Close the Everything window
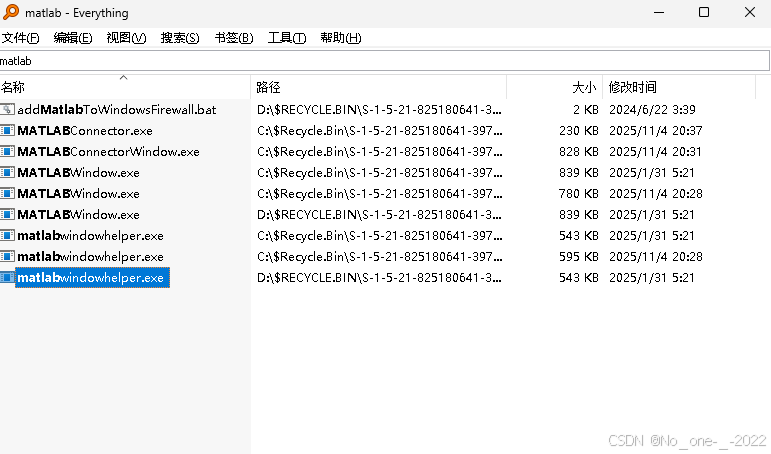Screen dimensions: 771x454 point(749,12)
